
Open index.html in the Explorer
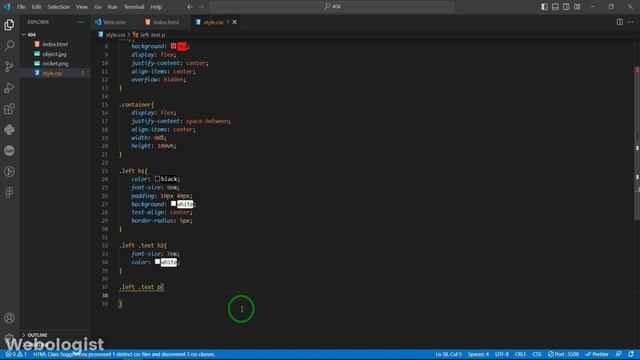(55, 44)
